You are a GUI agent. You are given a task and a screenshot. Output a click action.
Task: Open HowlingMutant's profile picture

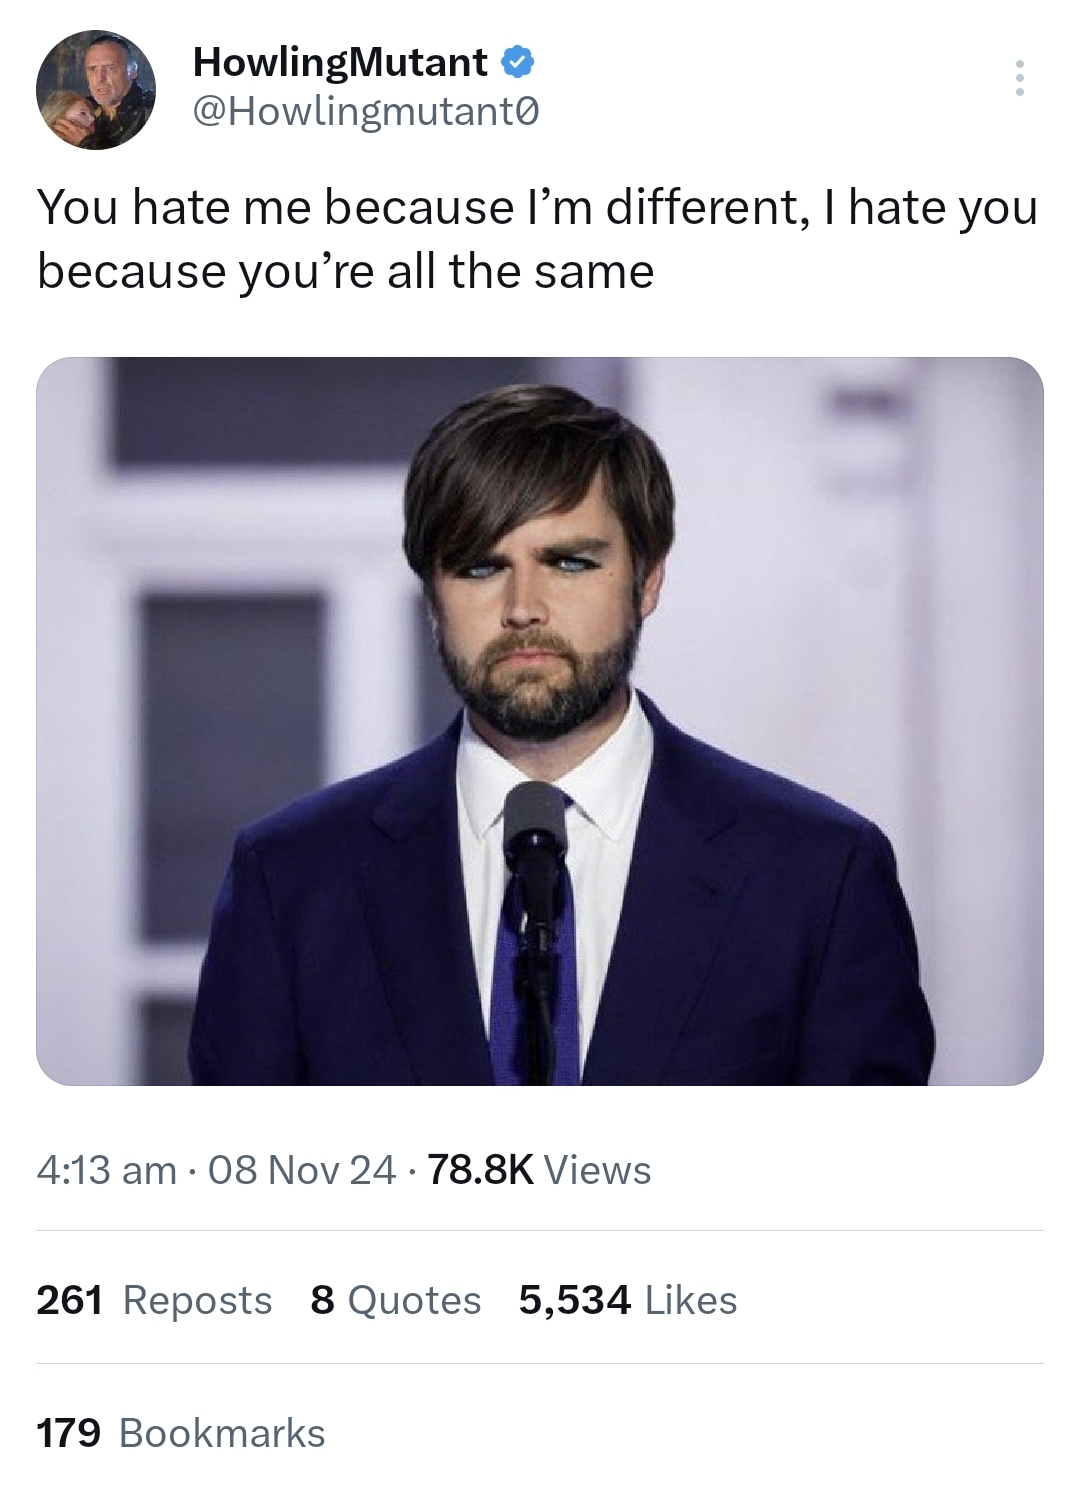[96, 90]
